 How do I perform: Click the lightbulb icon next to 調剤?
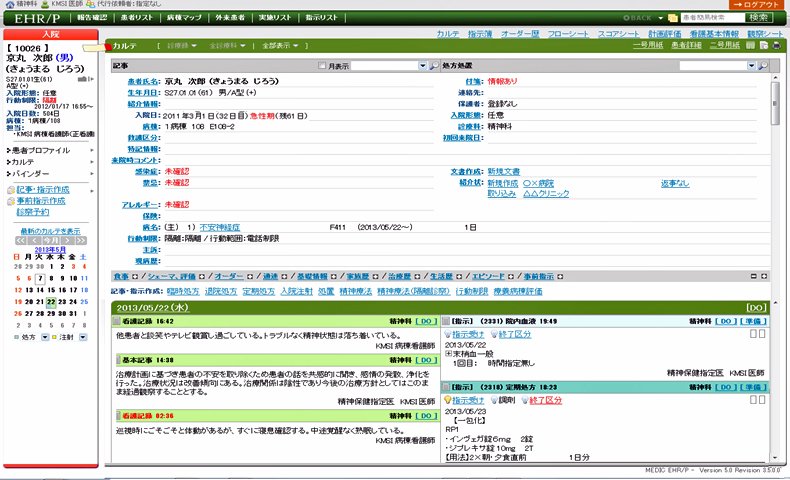[494, 400]
